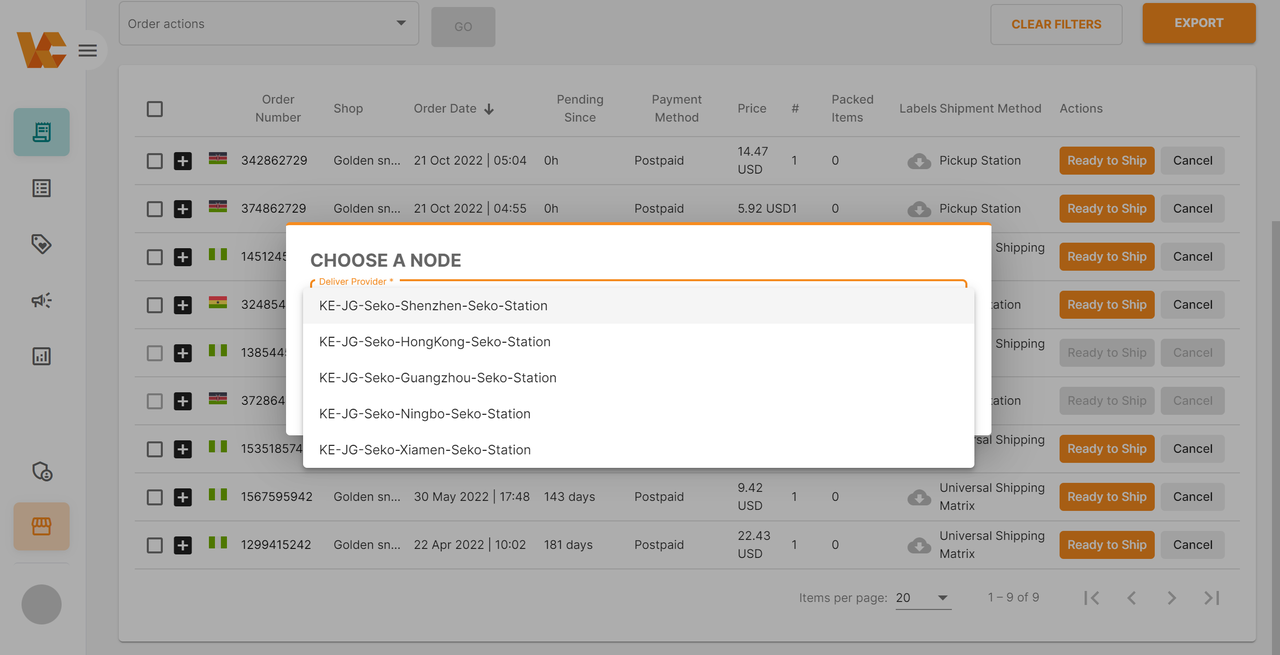Check the box for order starting 153518574
Screen dimensions: 1280x655
[x=155, y=449]
